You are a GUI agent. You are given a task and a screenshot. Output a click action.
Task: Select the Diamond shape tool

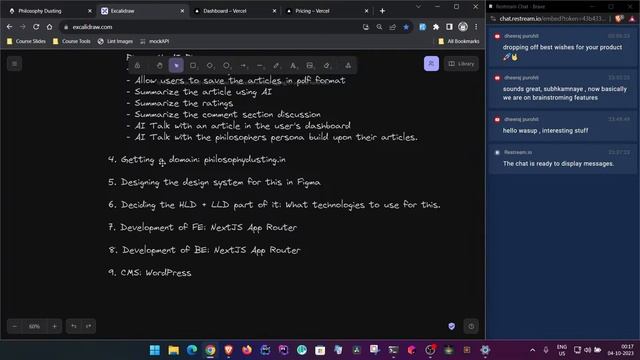pyautogui.click(x=210, y=65)
